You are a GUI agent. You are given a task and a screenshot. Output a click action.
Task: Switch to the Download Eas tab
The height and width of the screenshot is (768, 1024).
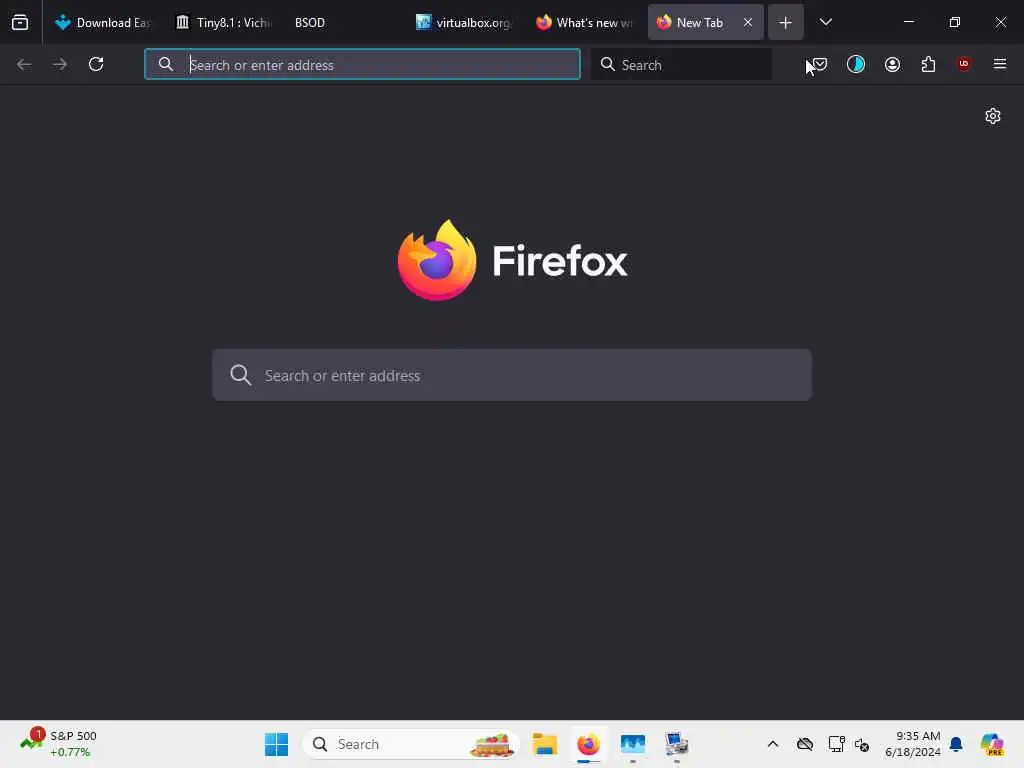coord(103,22)
